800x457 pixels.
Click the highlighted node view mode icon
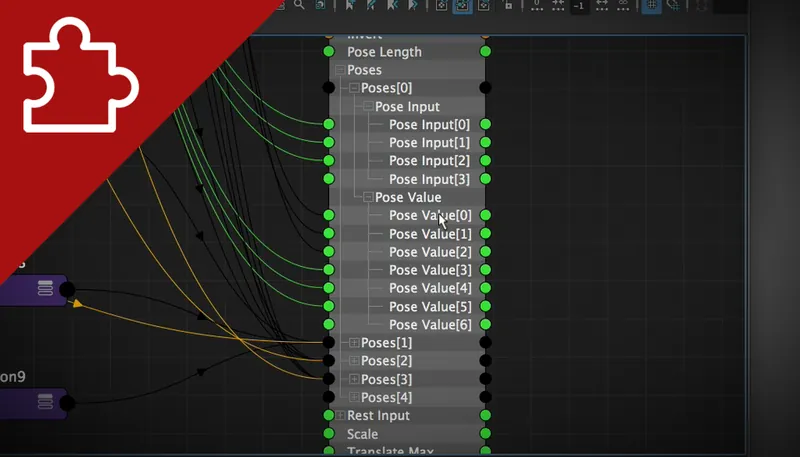(x=462, y=6)
